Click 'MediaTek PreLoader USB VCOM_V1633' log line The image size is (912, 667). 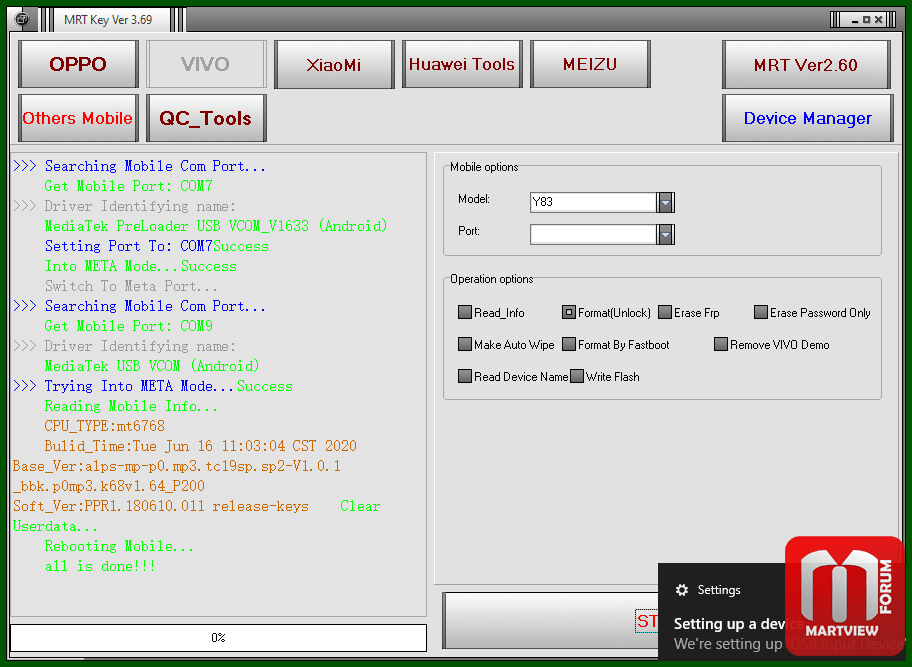point(216,226)
